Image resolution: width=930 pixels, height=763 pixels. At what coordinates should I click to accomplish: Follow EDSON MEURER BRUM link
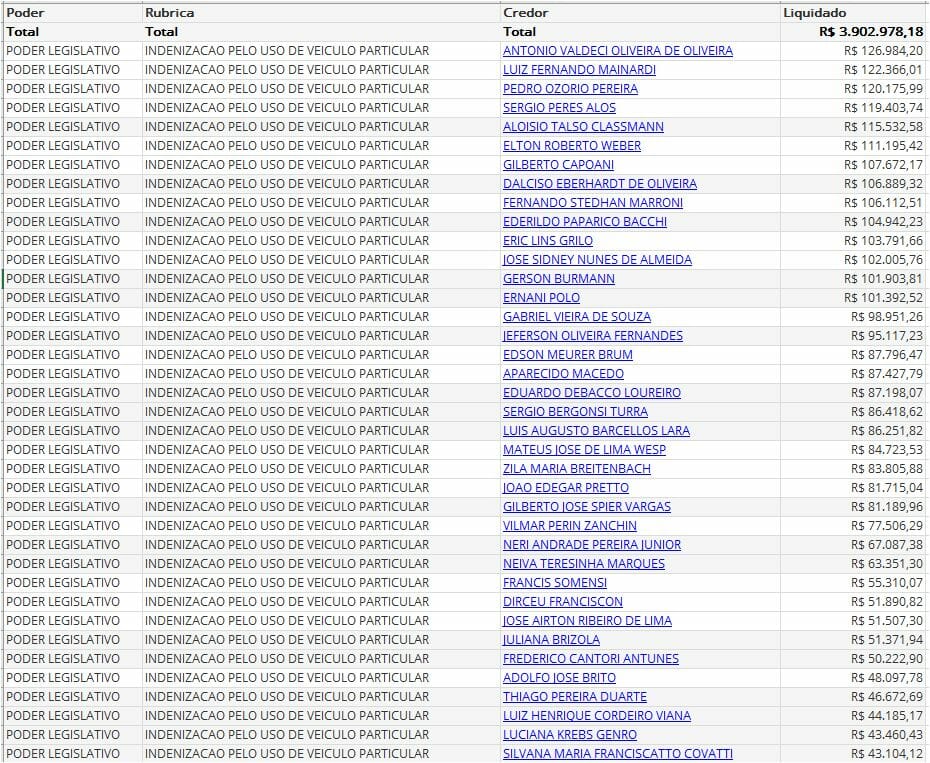coord(568,355)
